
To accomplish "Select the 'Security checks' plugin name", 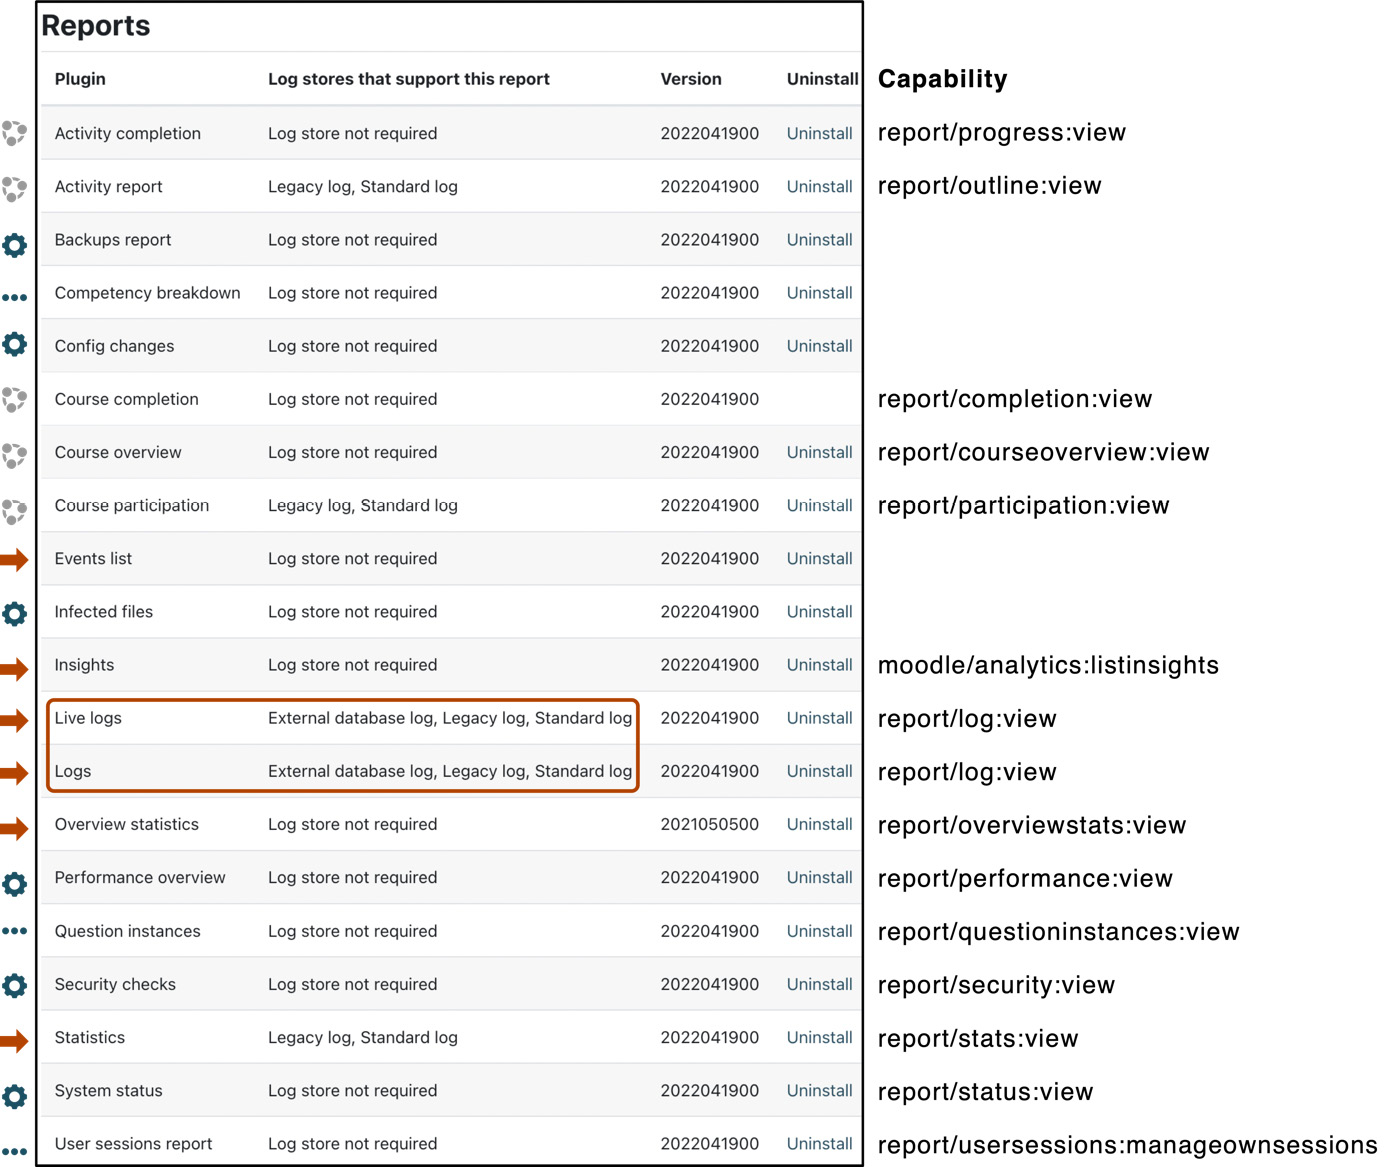I will coord(115,984).
